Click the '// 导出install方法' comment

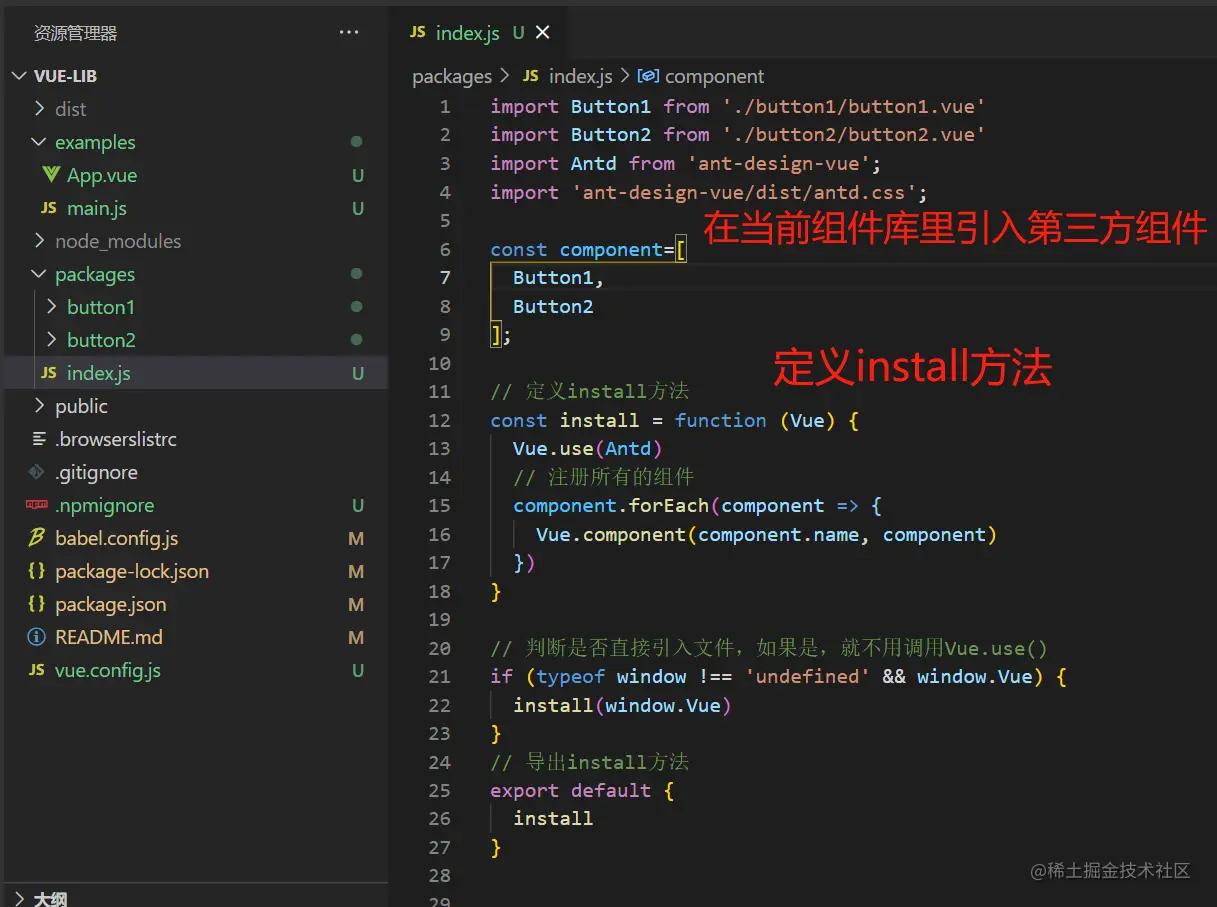point(589,762)
